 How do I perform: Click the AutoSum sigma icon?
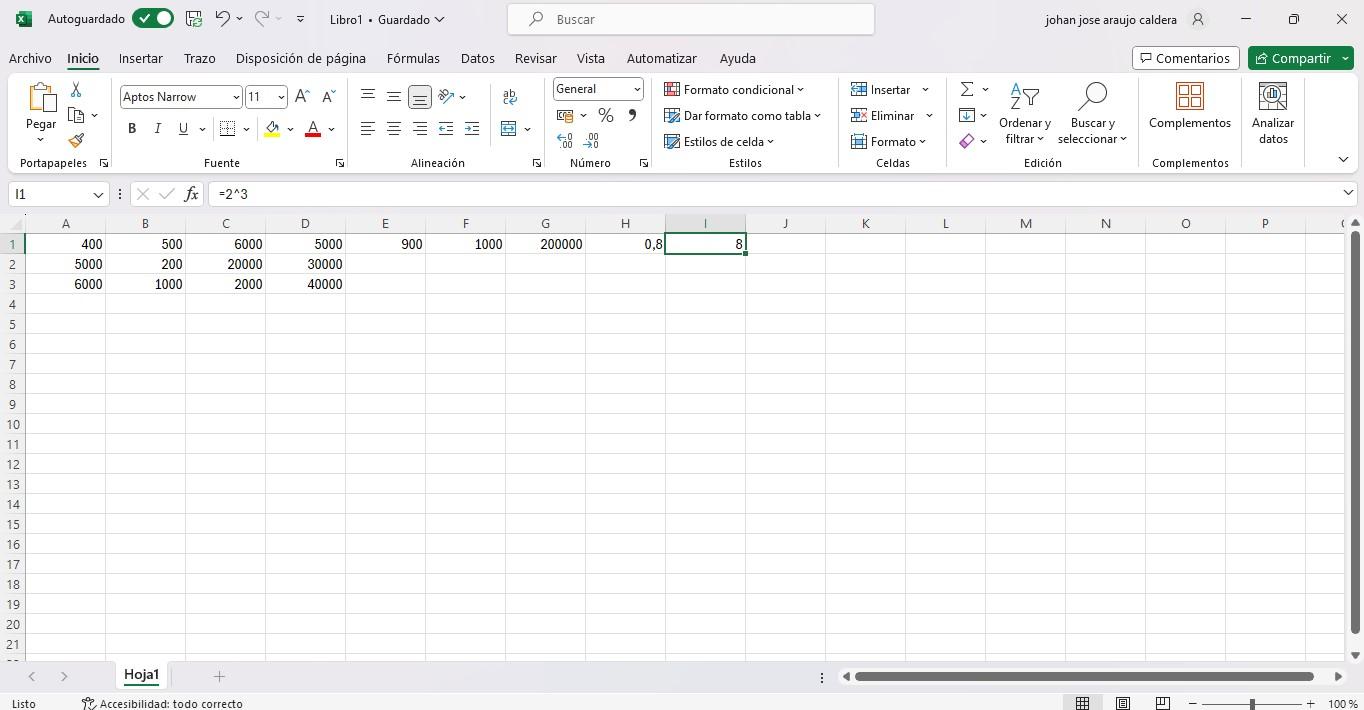[x=967, y=90]
